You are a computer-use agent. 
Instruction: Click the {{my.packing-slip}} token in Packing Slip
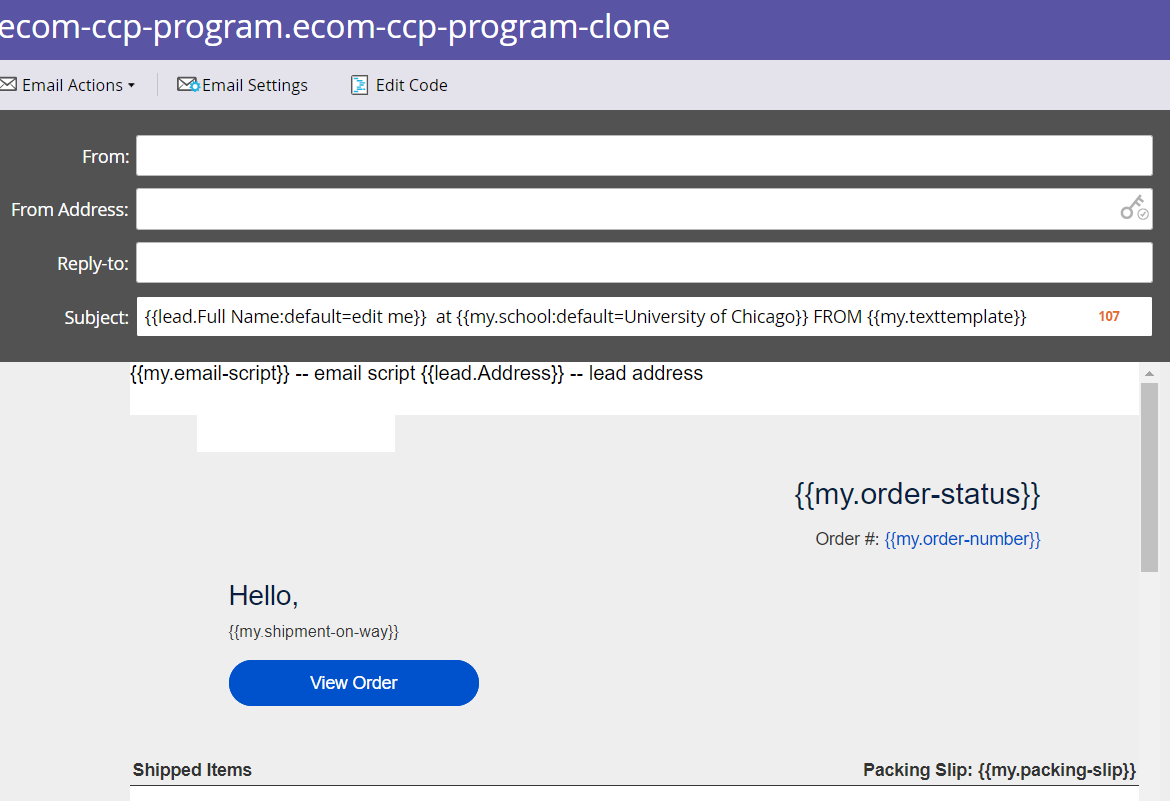pyautogui.click(x=1059, y=770)
